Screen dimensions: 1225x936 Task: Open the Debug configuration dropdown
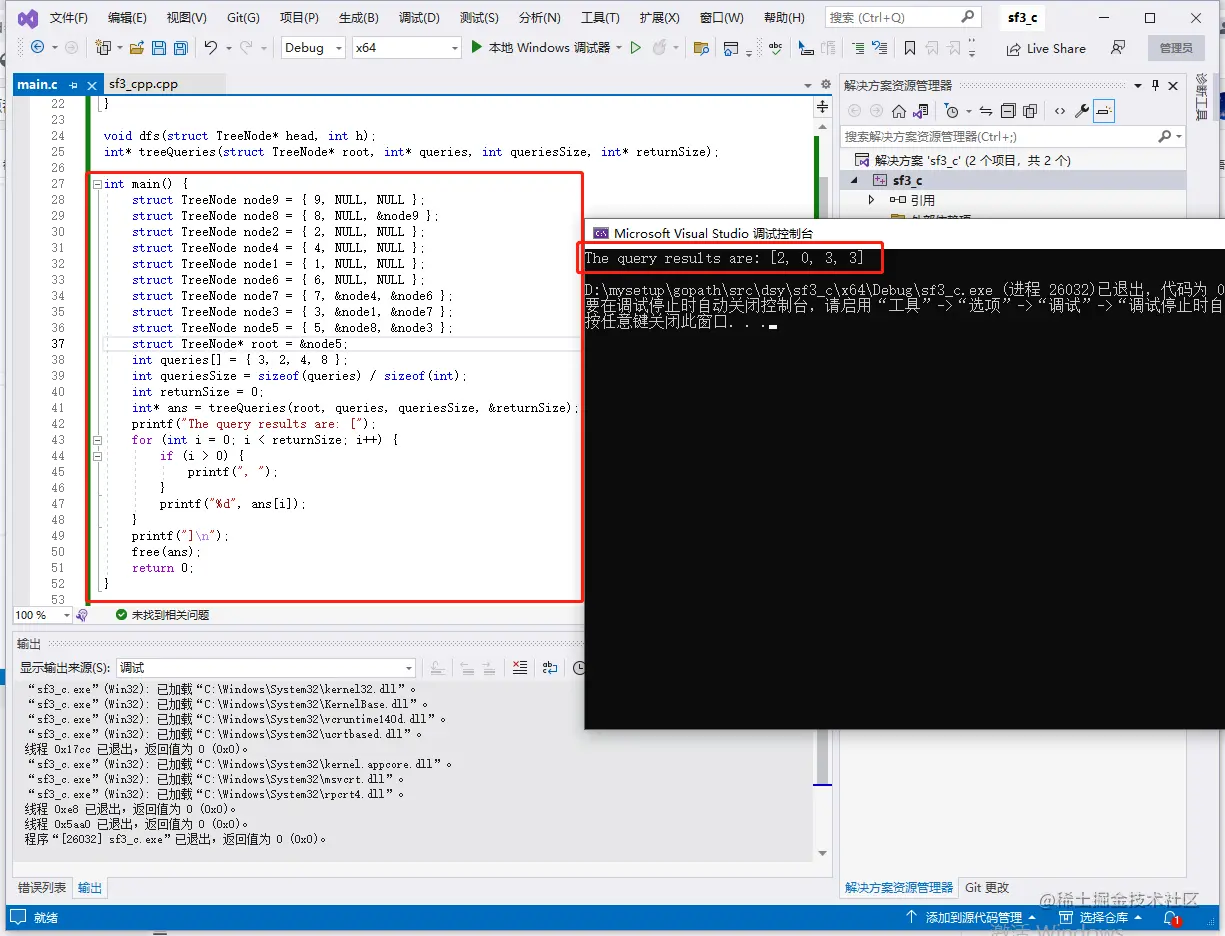tap(312, 47)
